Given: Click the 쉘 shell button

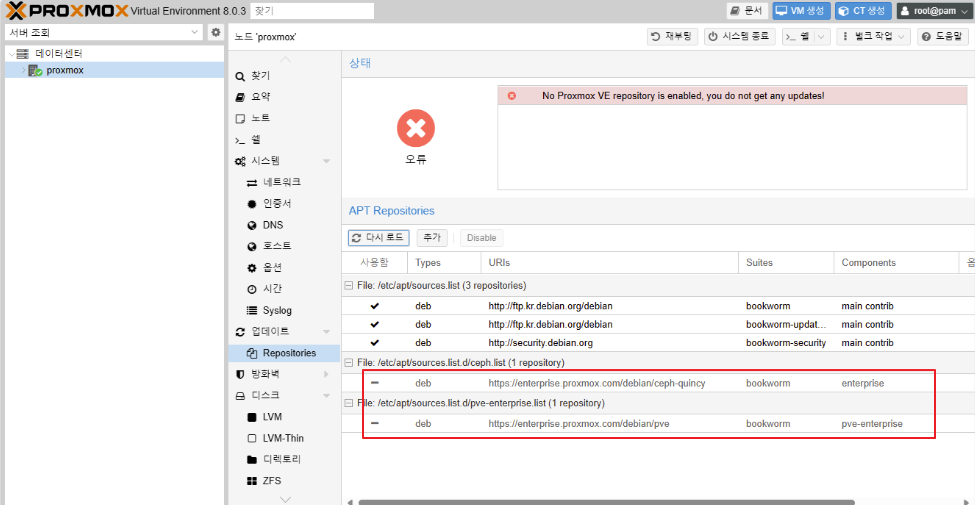Looking at the screenshot, I should [797, 37].
